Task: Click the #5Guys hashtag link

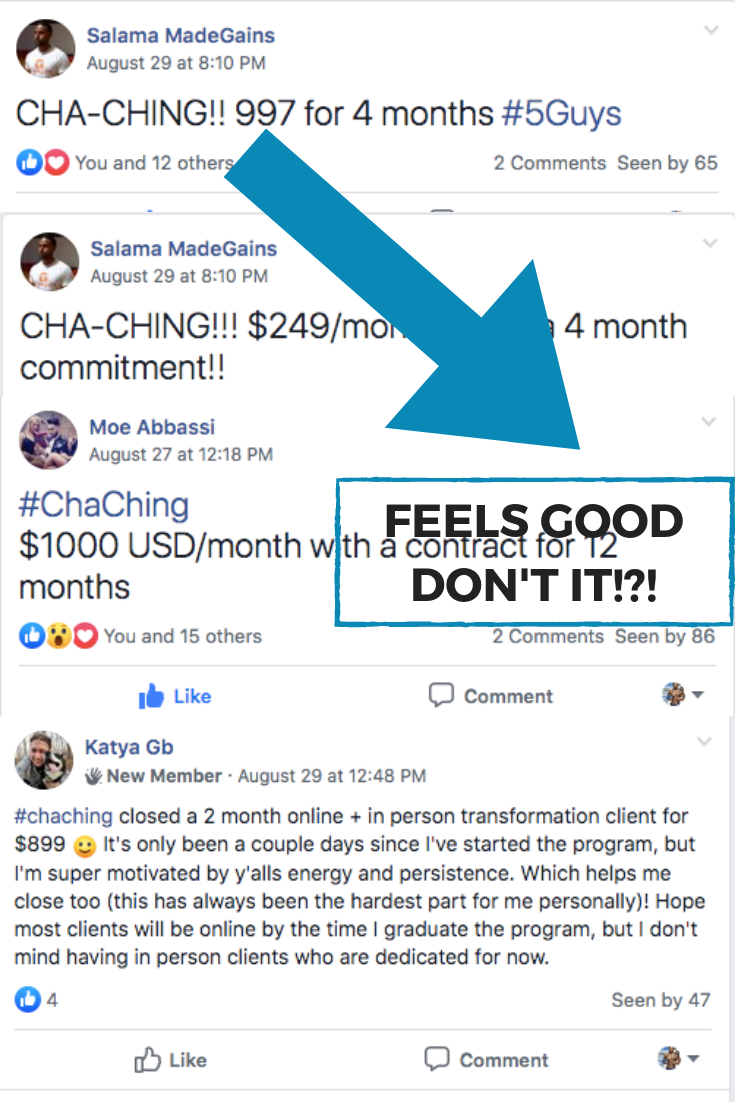Action: tap(561, 114)
